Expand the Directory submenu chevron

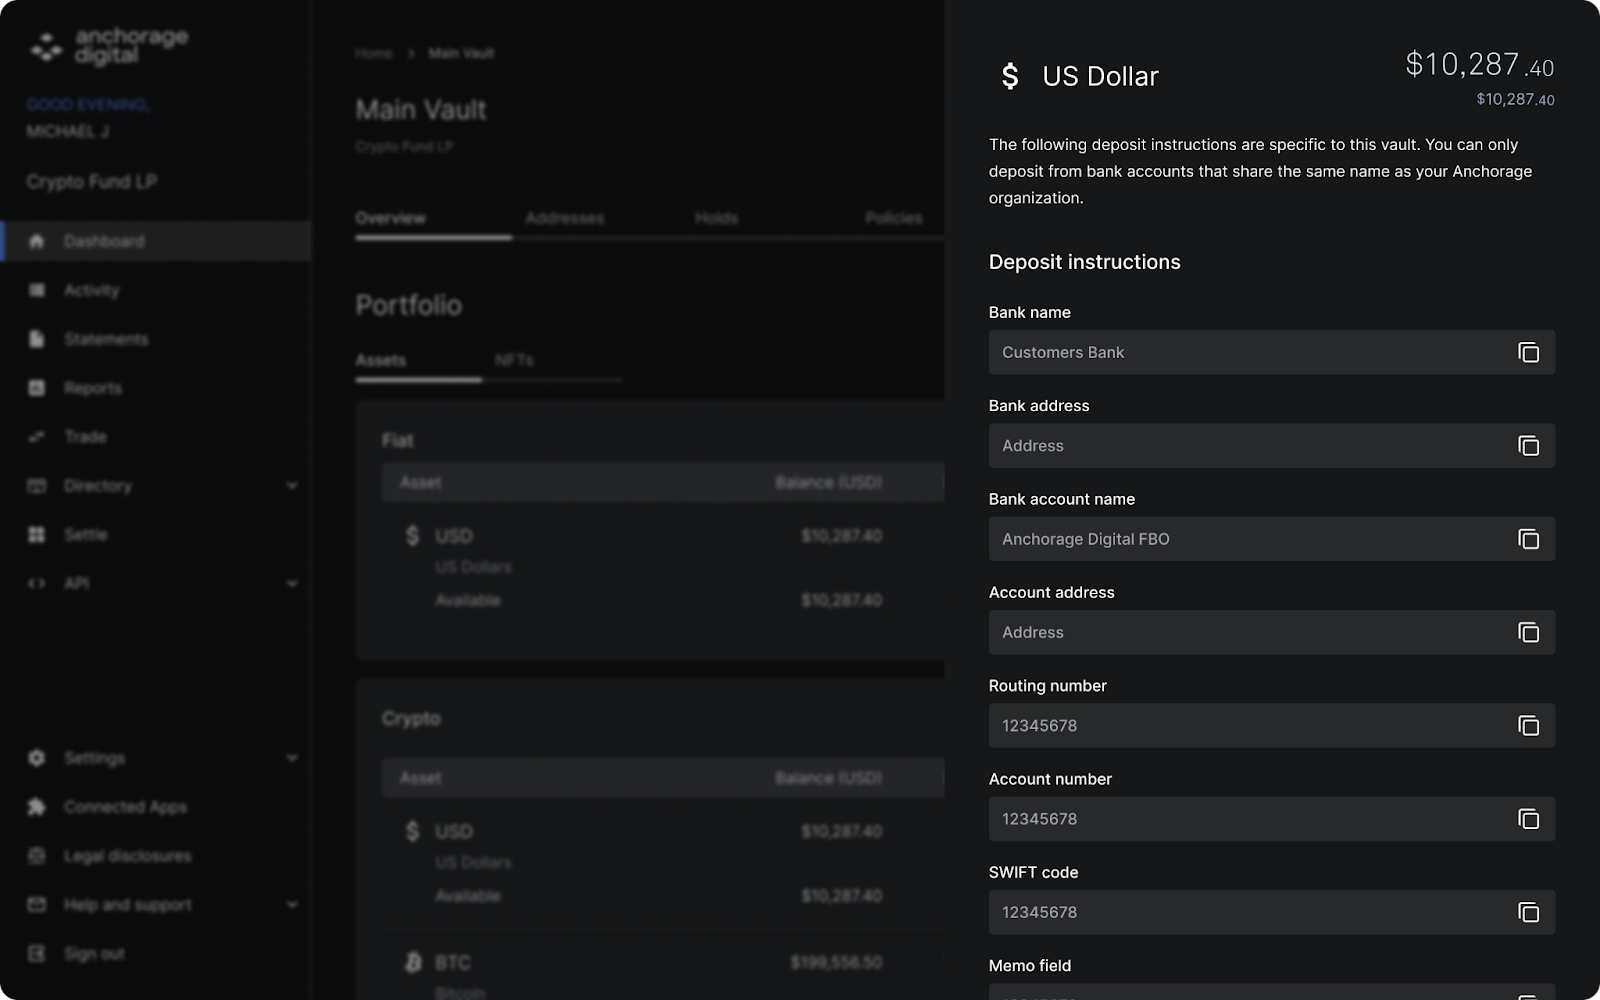(x=292, y=486)
